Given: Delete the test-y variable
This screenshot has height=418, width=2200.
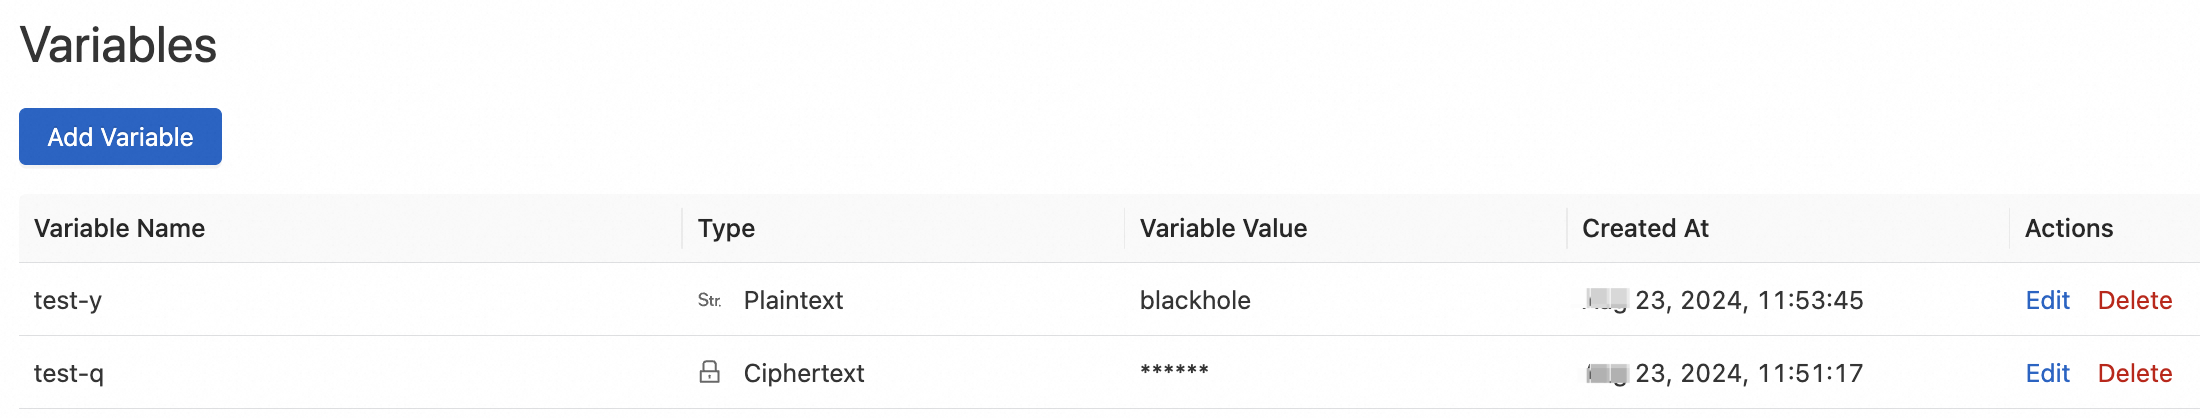Looking at the screenshot, I should click(2134, 300).
